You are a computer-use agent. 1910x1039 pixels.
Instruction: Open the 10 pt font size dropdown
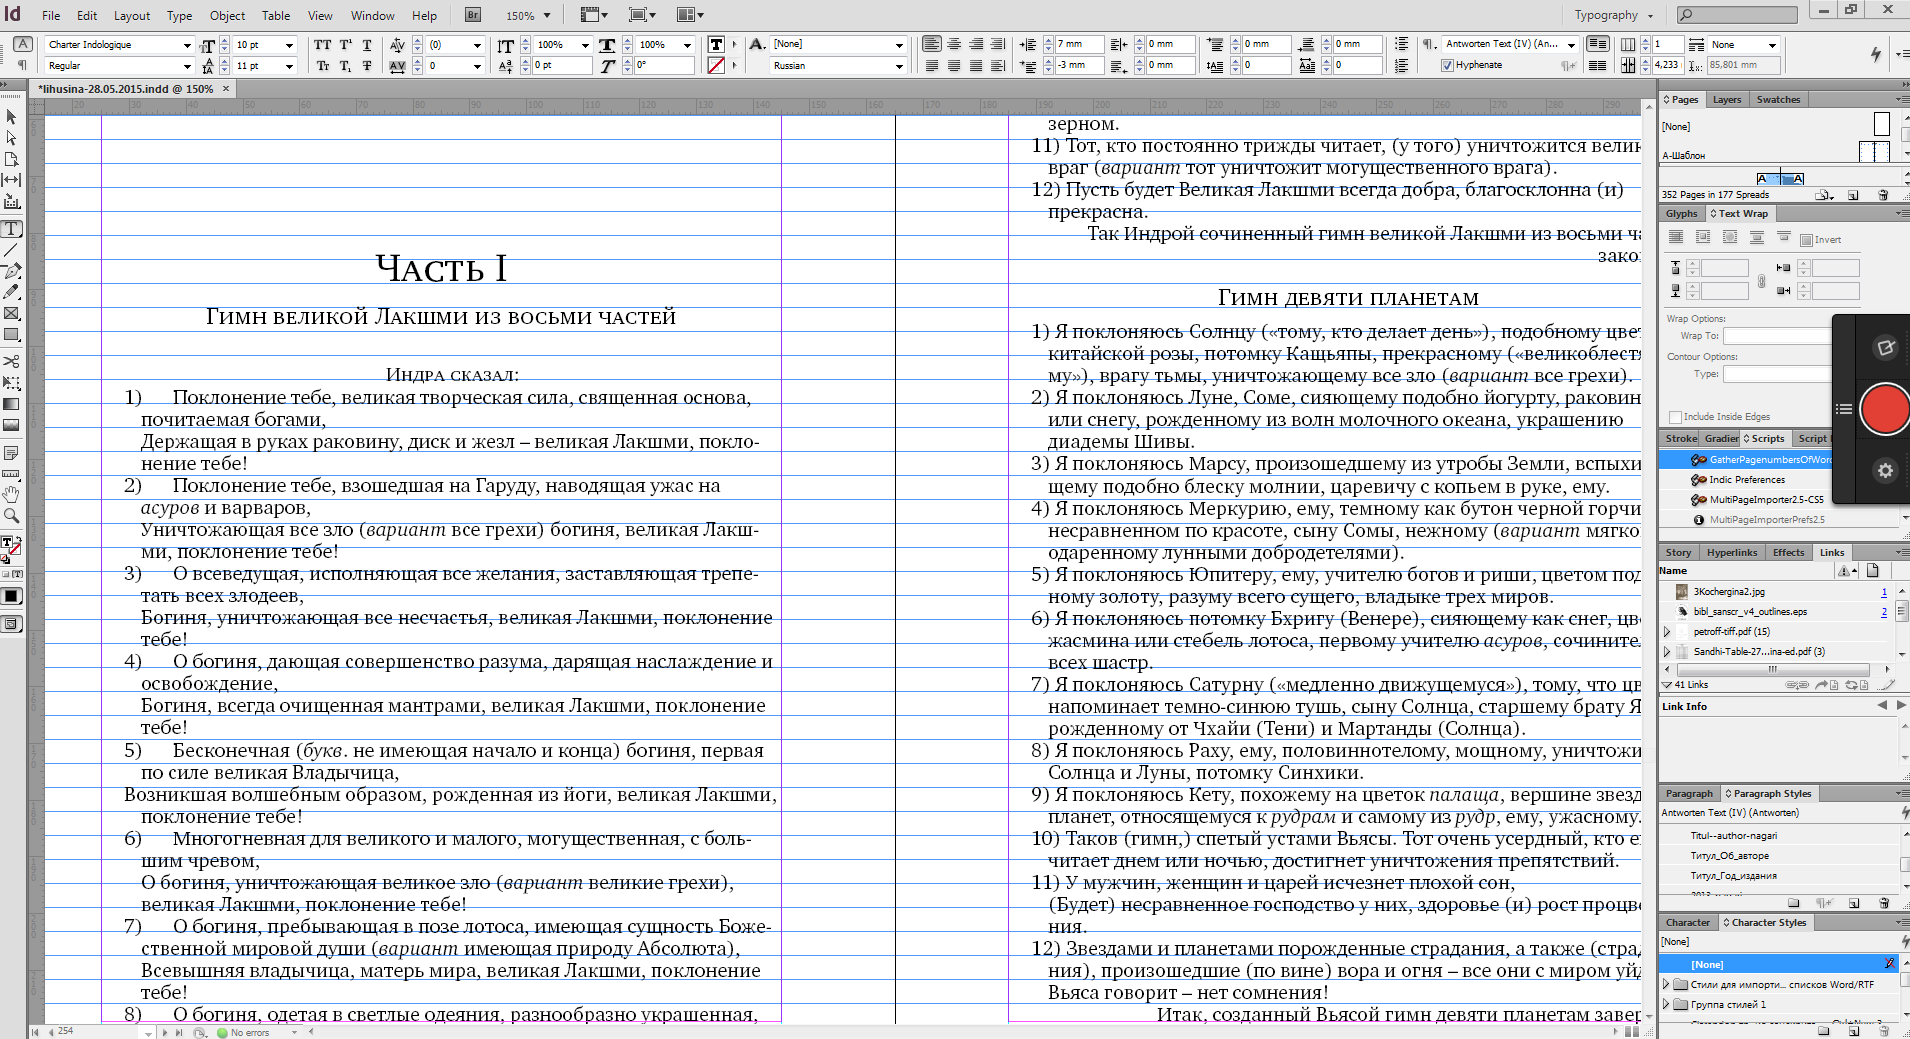pos(290,45)
